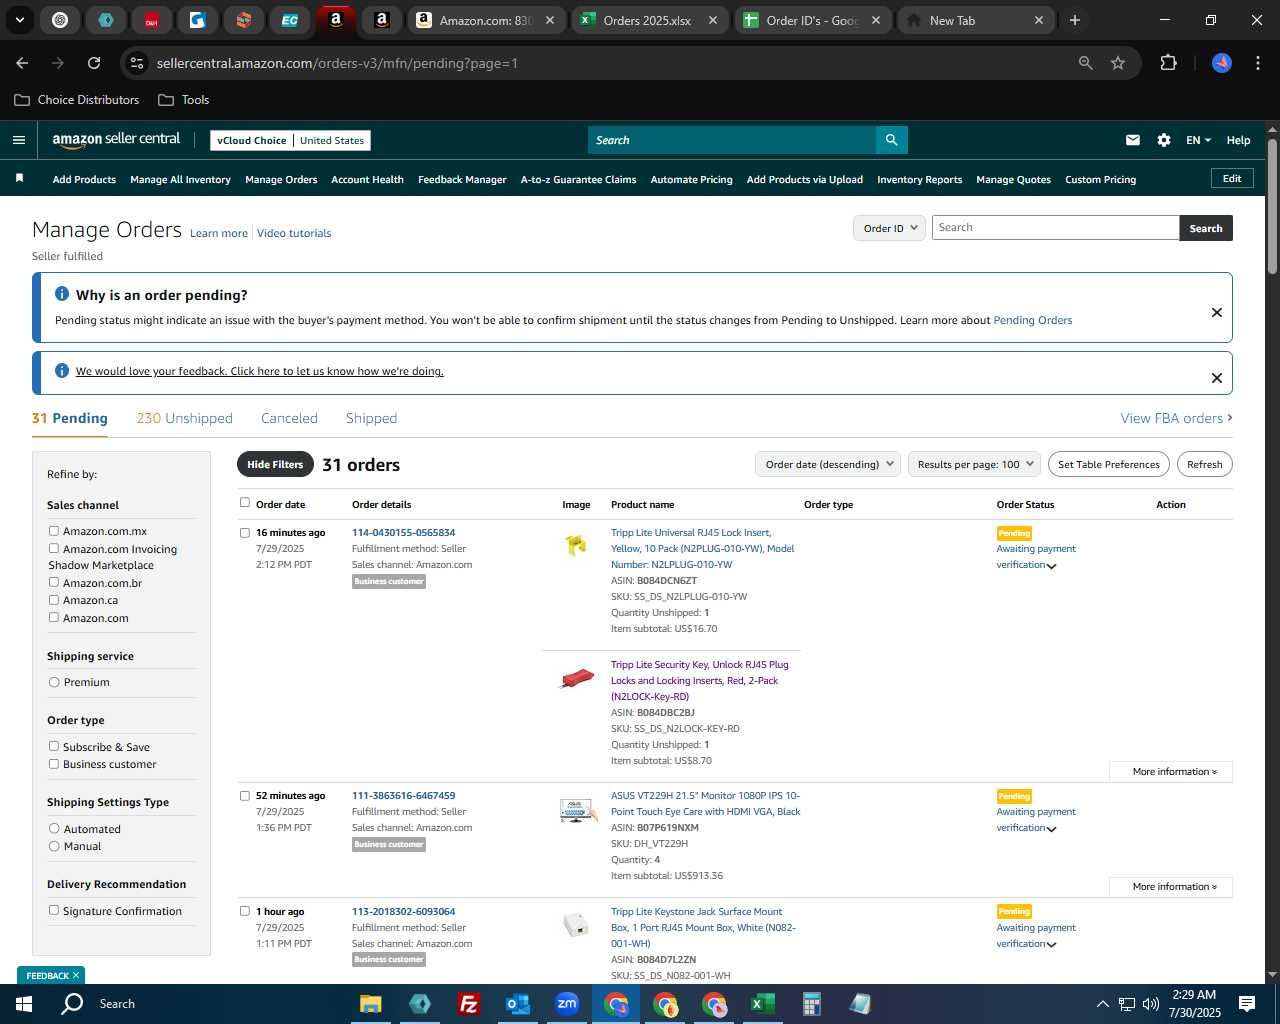Expand Awaiting payment verification for first order
Viewport: 1280px width, 1024px height.
click(1051, 566)
